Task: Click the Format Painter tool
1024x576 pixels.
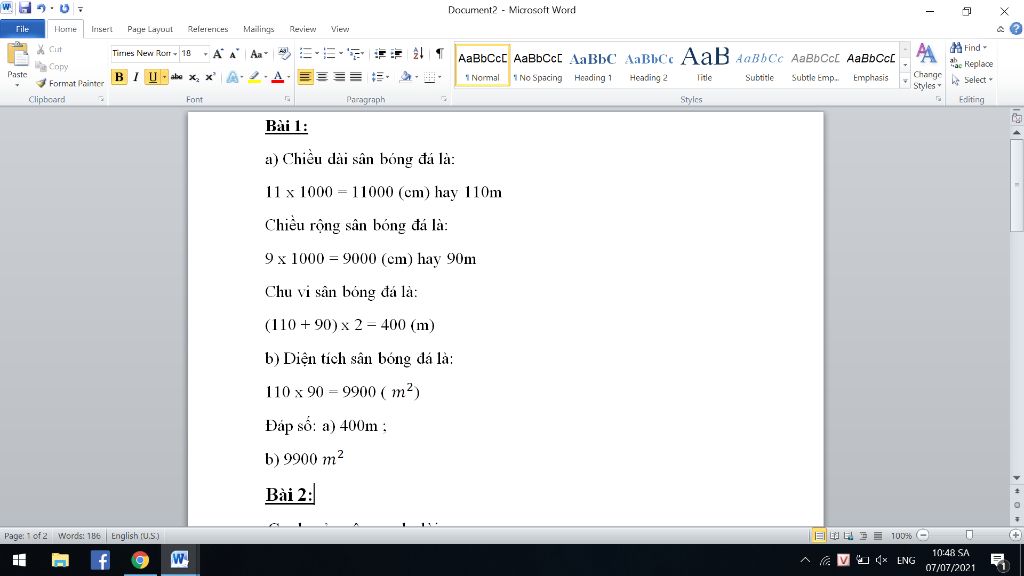Action: [70, 83]
